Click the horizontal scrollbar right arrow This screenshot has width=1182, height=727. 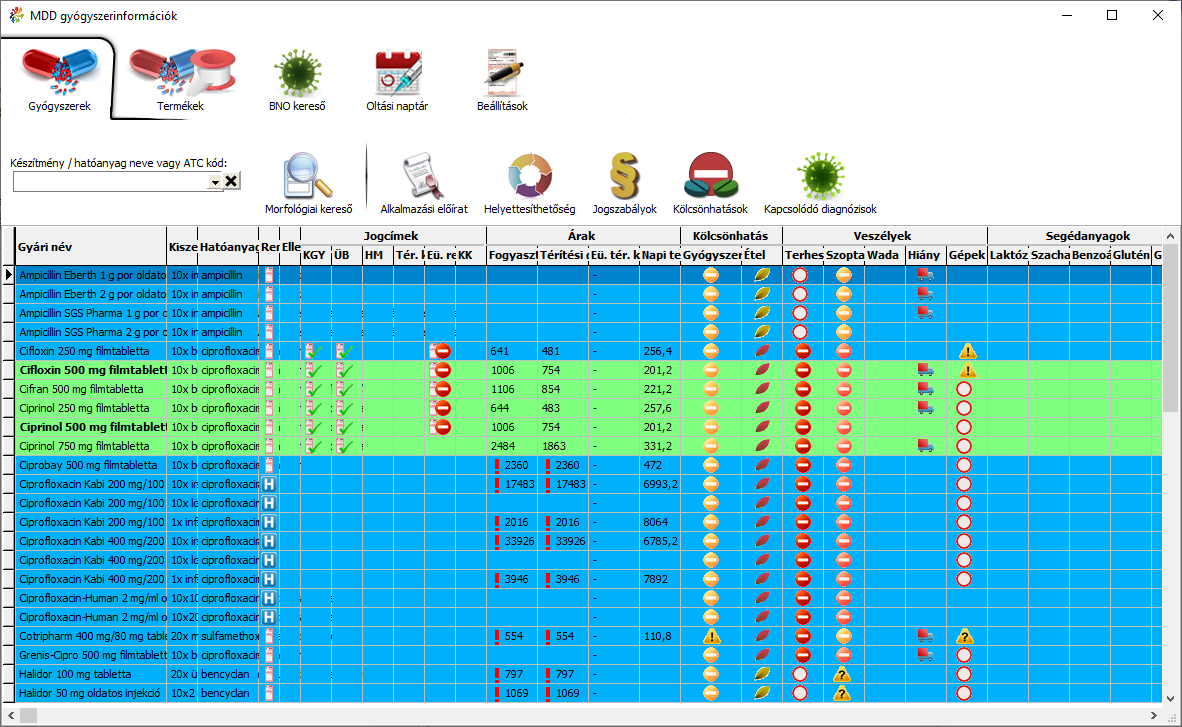1154,715
